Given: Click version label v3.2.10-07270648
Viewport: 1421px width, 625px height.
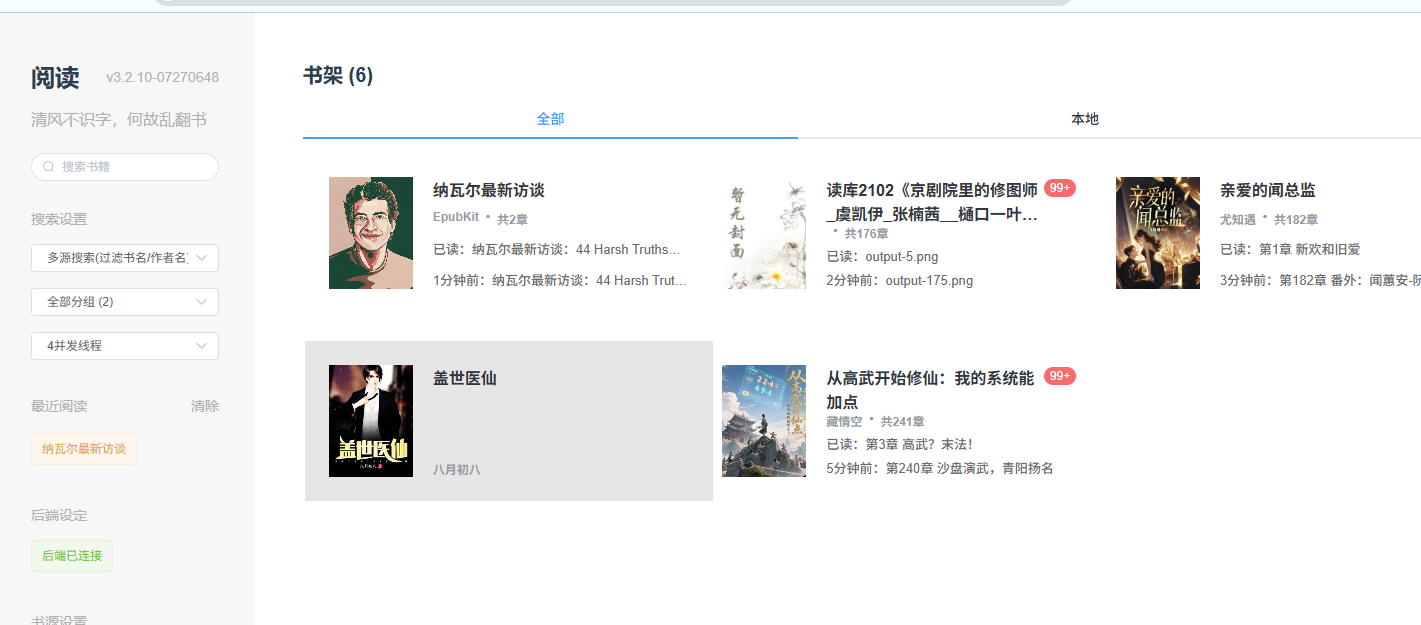Looking at the screenshot, I should (163, 77).
